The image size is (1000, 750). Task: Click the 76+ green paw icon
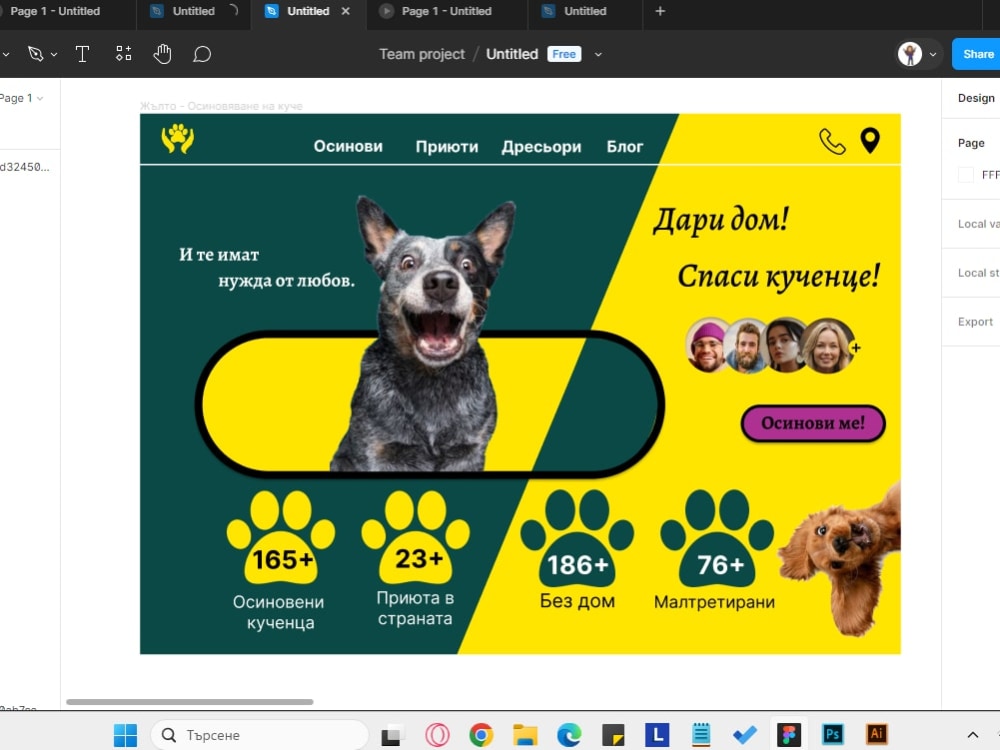pyautogui.click(x=717, y=538)
